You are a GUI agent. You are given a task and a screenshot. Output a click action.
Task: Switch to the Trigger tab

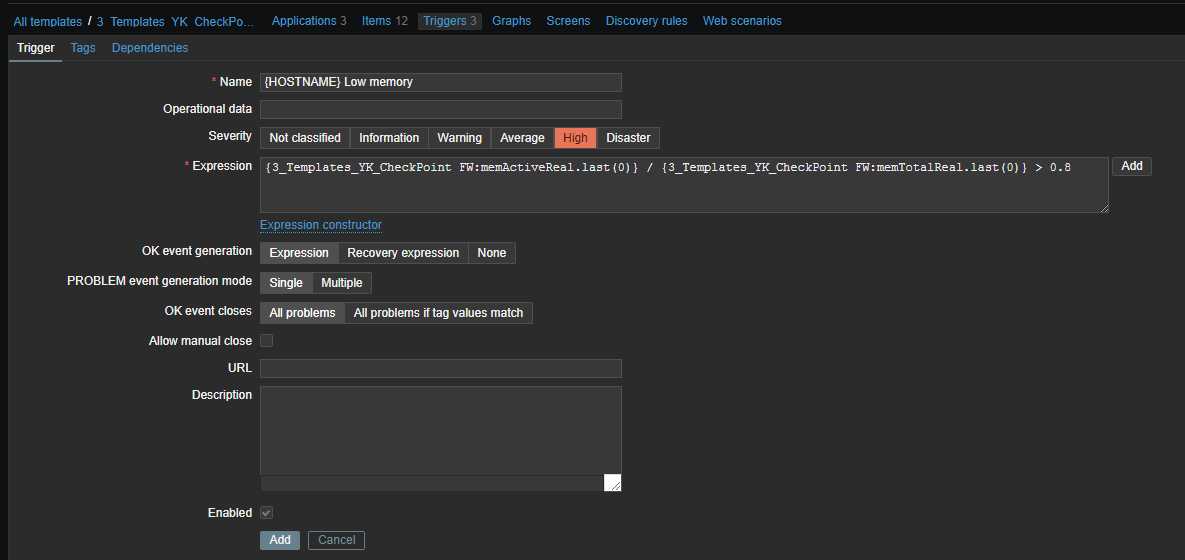(36, 48)
